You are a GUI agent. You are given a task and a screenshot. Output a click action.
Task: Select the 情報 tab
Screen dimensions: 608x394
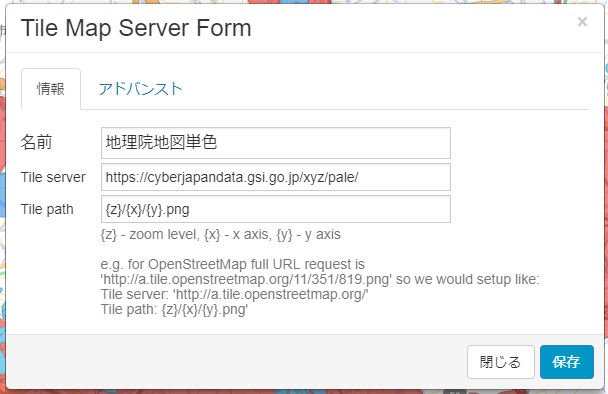[51, 89]
